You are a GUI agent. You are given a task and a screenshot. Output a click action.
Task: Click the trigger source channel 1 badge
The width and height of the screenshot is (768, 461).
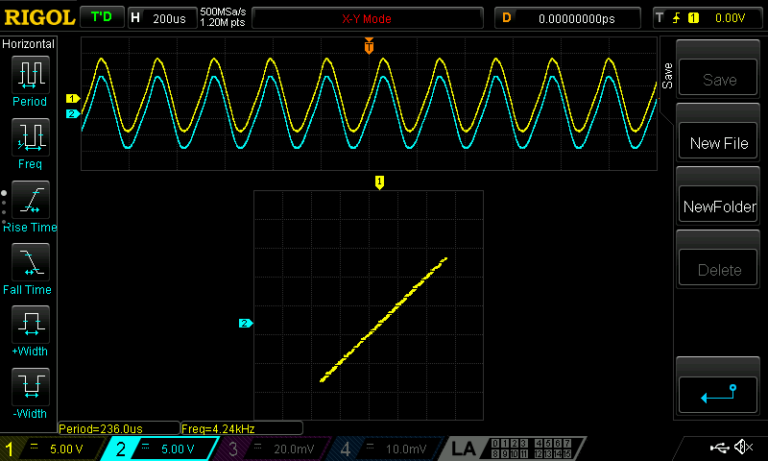click(x=693, y=18)
